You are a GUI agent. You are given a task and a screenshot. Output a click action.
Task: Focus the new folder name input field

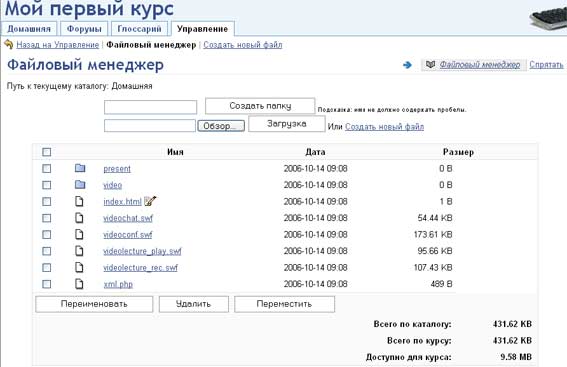click(150, 107)
